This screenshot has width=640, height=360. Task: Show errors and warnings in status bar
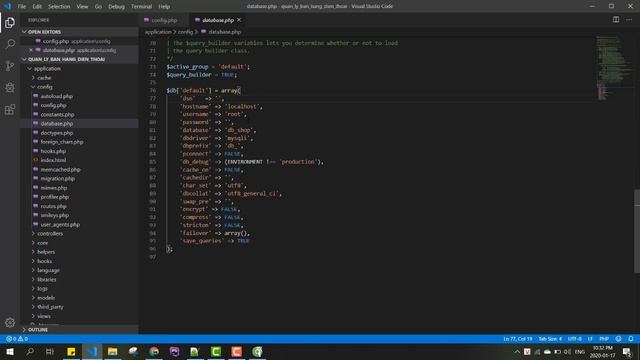coord(17,339)
